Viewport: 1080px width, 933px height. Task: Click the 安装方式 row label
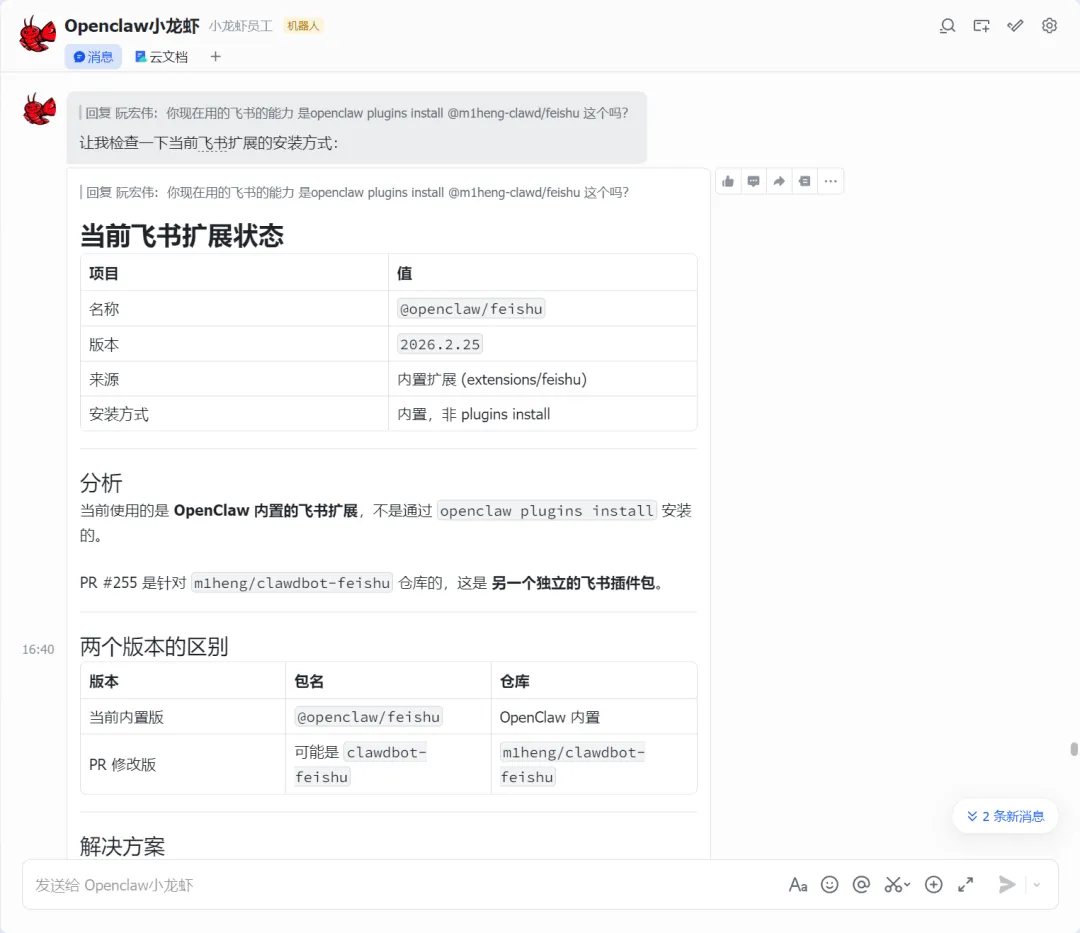pyautogui.click(x=118, y=415)
